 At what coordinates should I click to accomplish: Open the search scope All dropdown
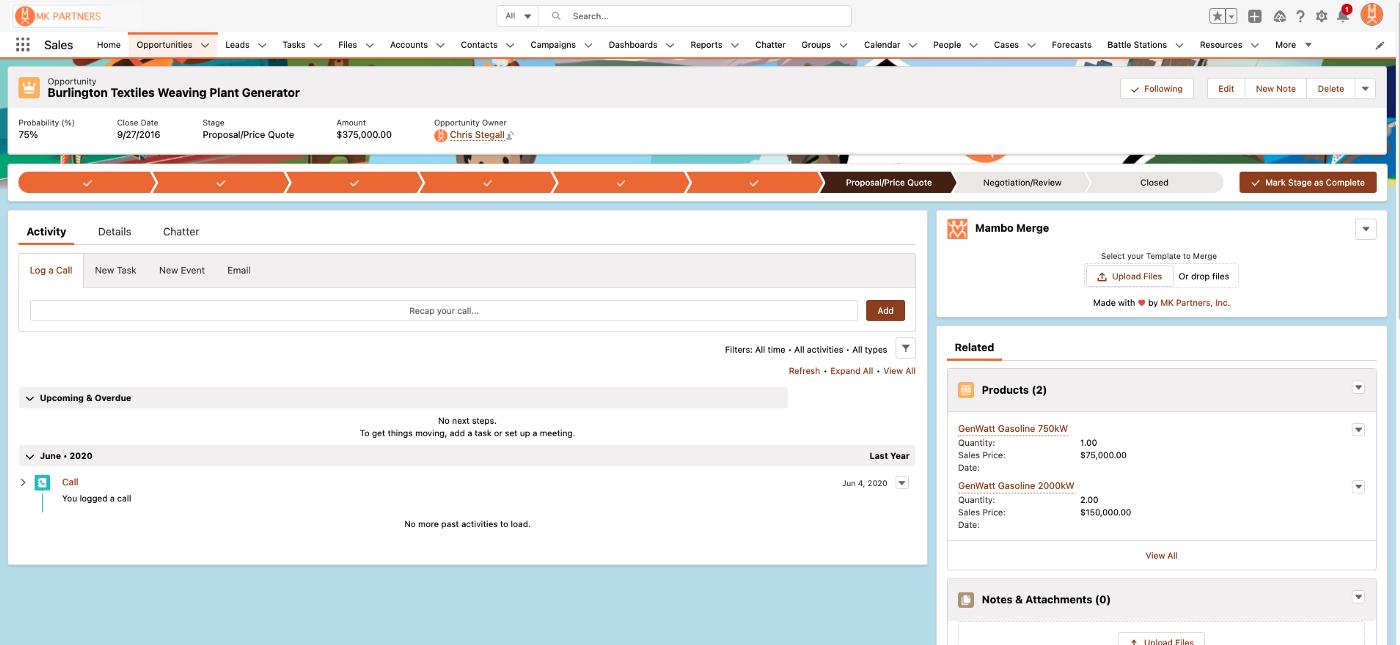pyautogui.click(x=518, y=16)
